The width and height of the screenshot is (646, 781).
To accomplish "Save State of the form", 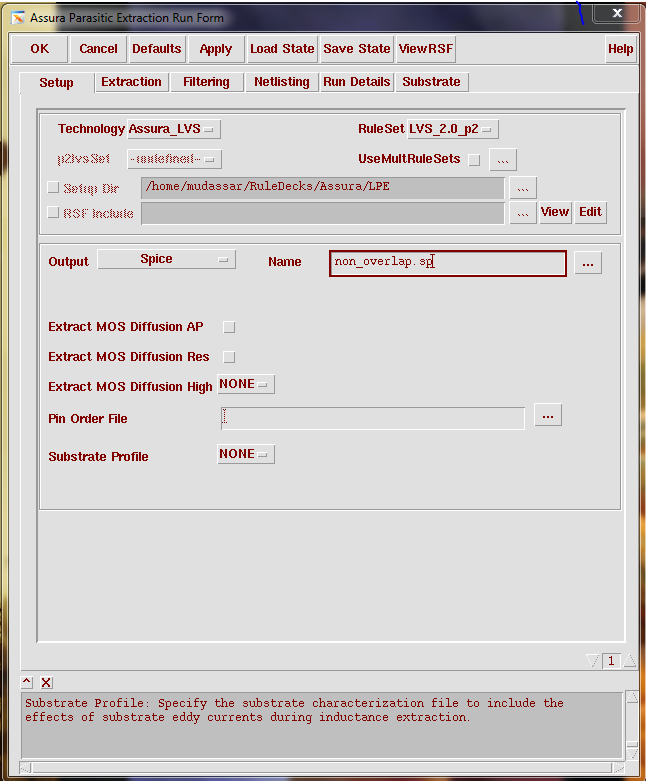I will (x=357, y=49).
